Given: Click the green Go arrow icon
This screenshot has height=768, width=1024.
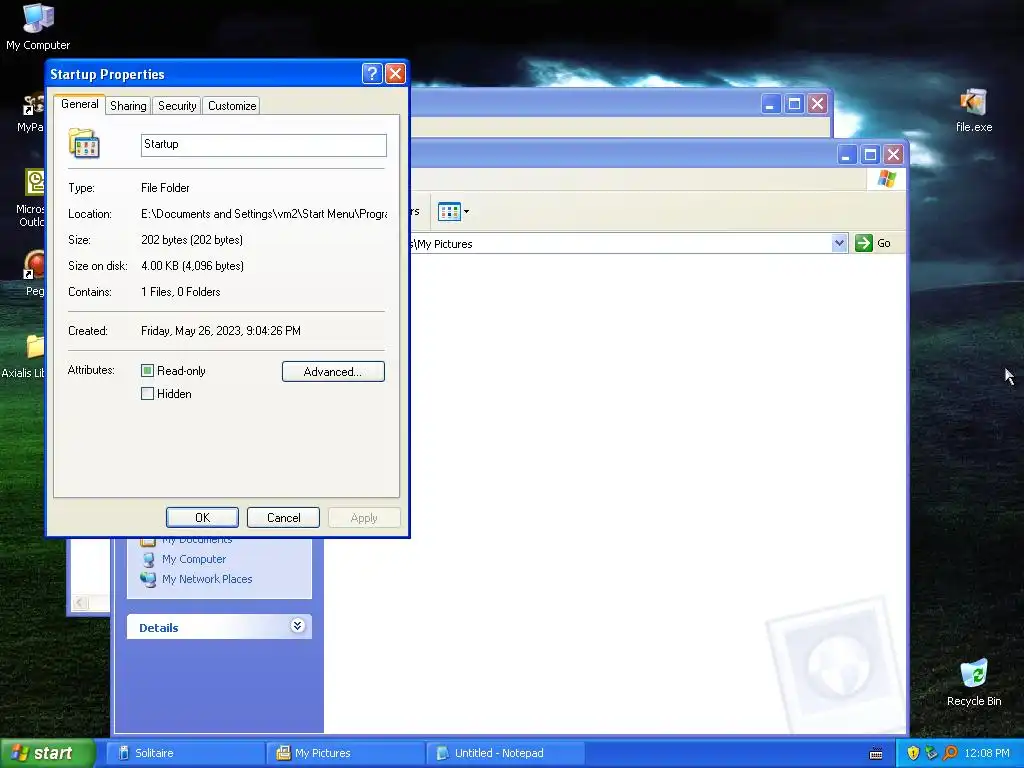Looking at the screenshot, I should (x=863, y=243).
